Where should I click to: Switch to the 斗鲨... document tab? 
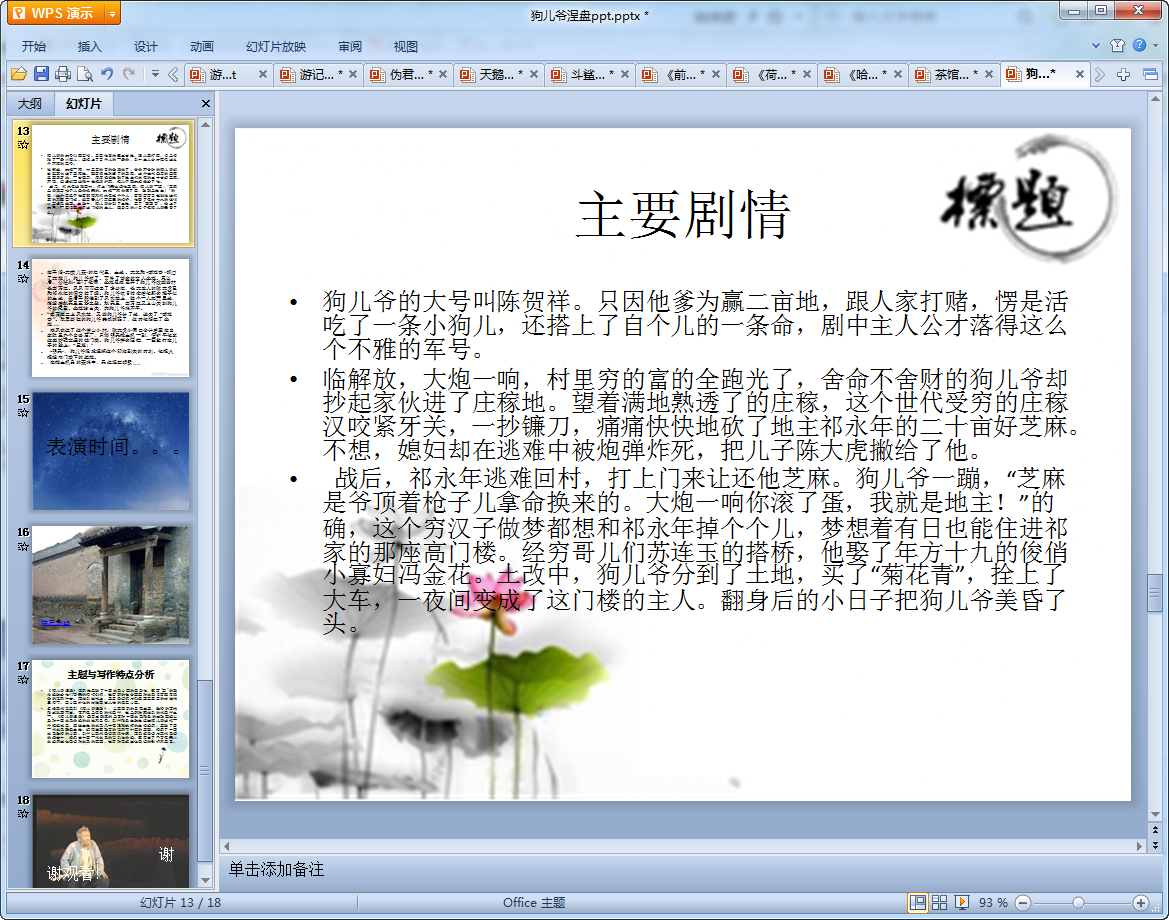pos(585,74)
